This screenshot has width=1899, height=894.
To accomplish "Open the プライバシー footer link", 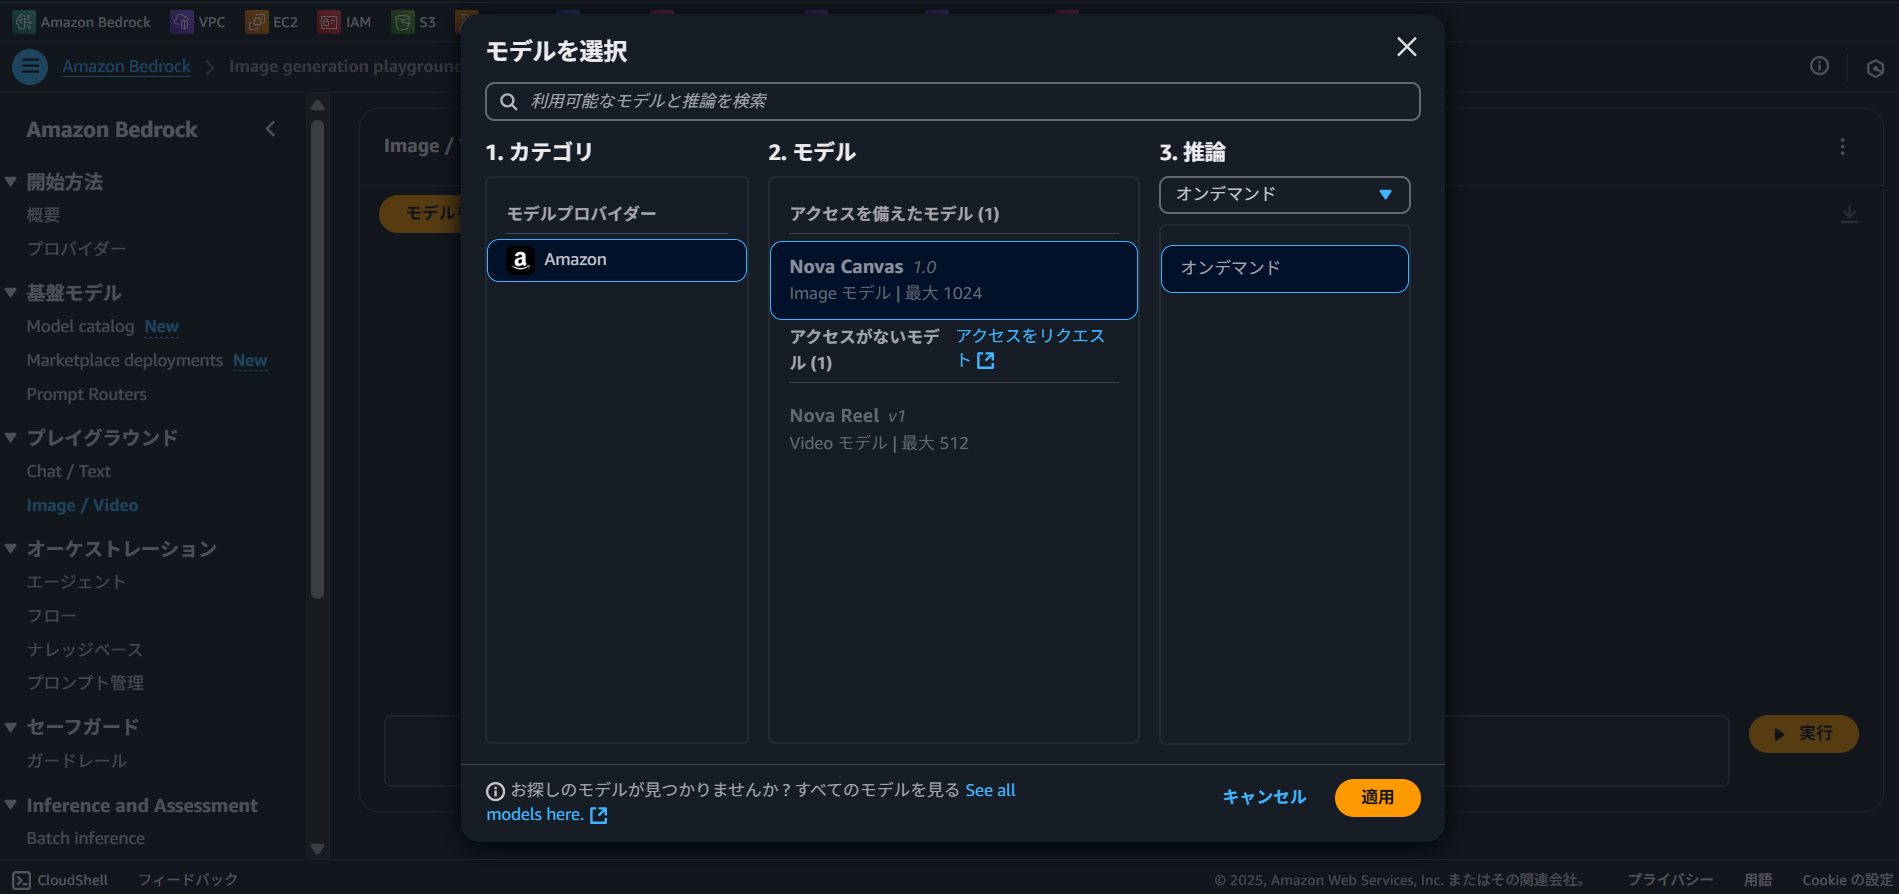I will tap(1670, 880).
